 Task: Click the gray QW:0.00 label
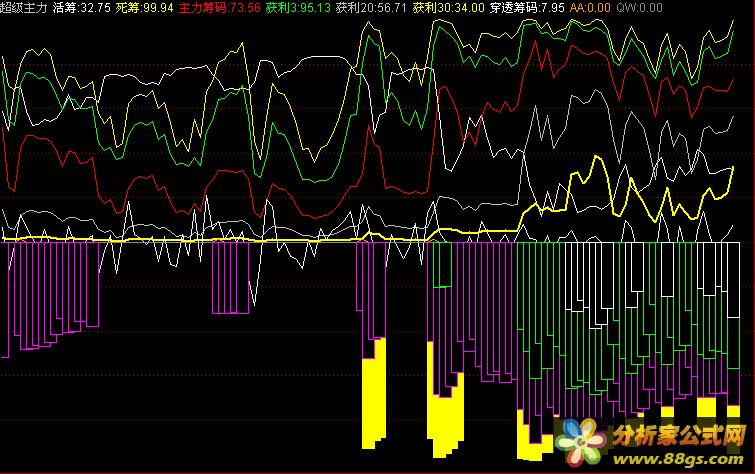(639, 8)
